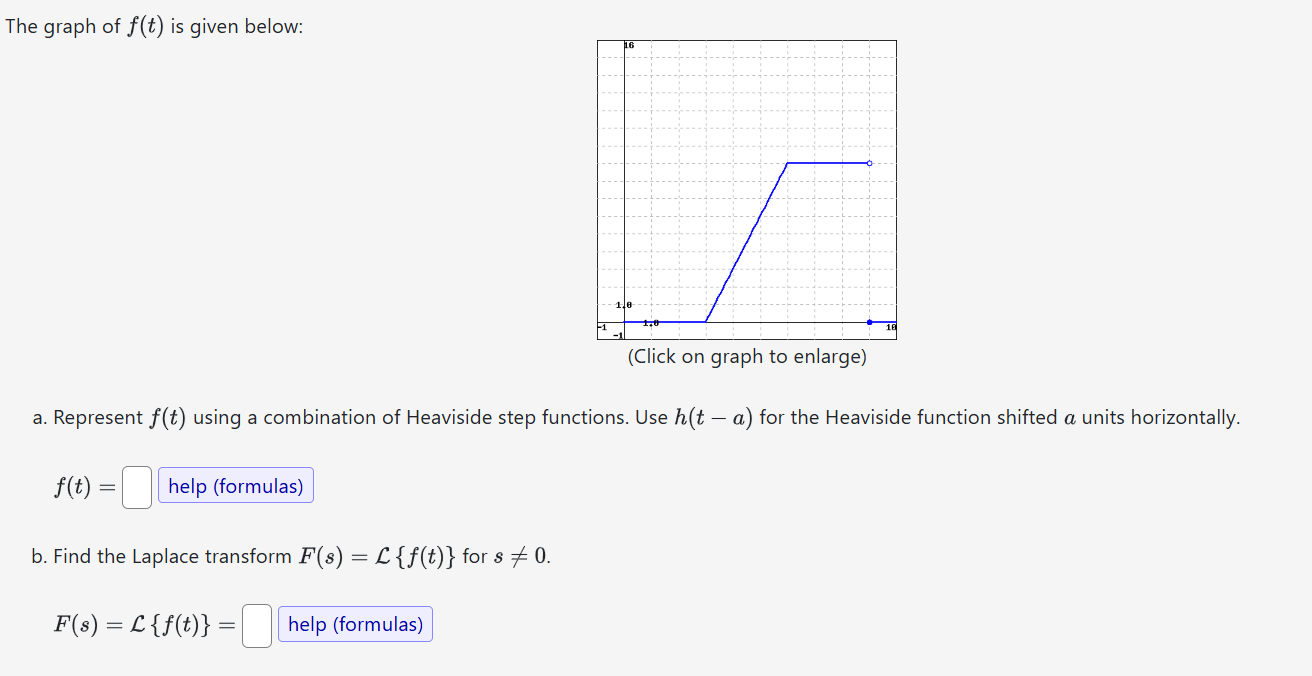Click the f(t) answer input box
Viewport: 1312px width, 676px height.
pyautogui.click(x=137, y=486)
